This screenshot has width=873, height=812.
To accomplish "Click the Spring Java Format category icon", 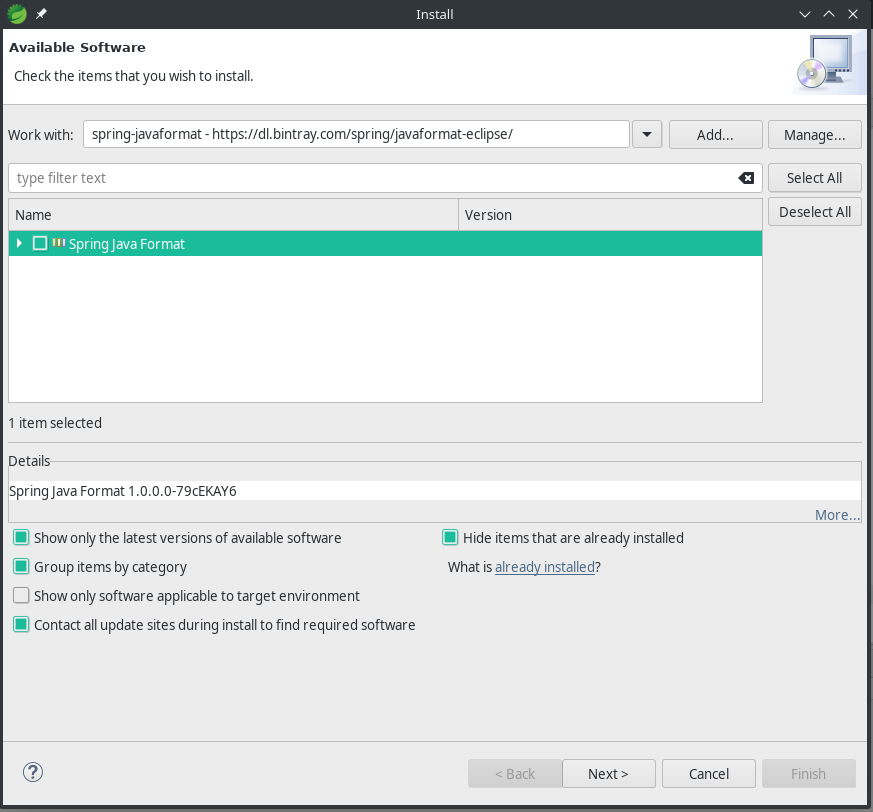I will coord(58,243).
